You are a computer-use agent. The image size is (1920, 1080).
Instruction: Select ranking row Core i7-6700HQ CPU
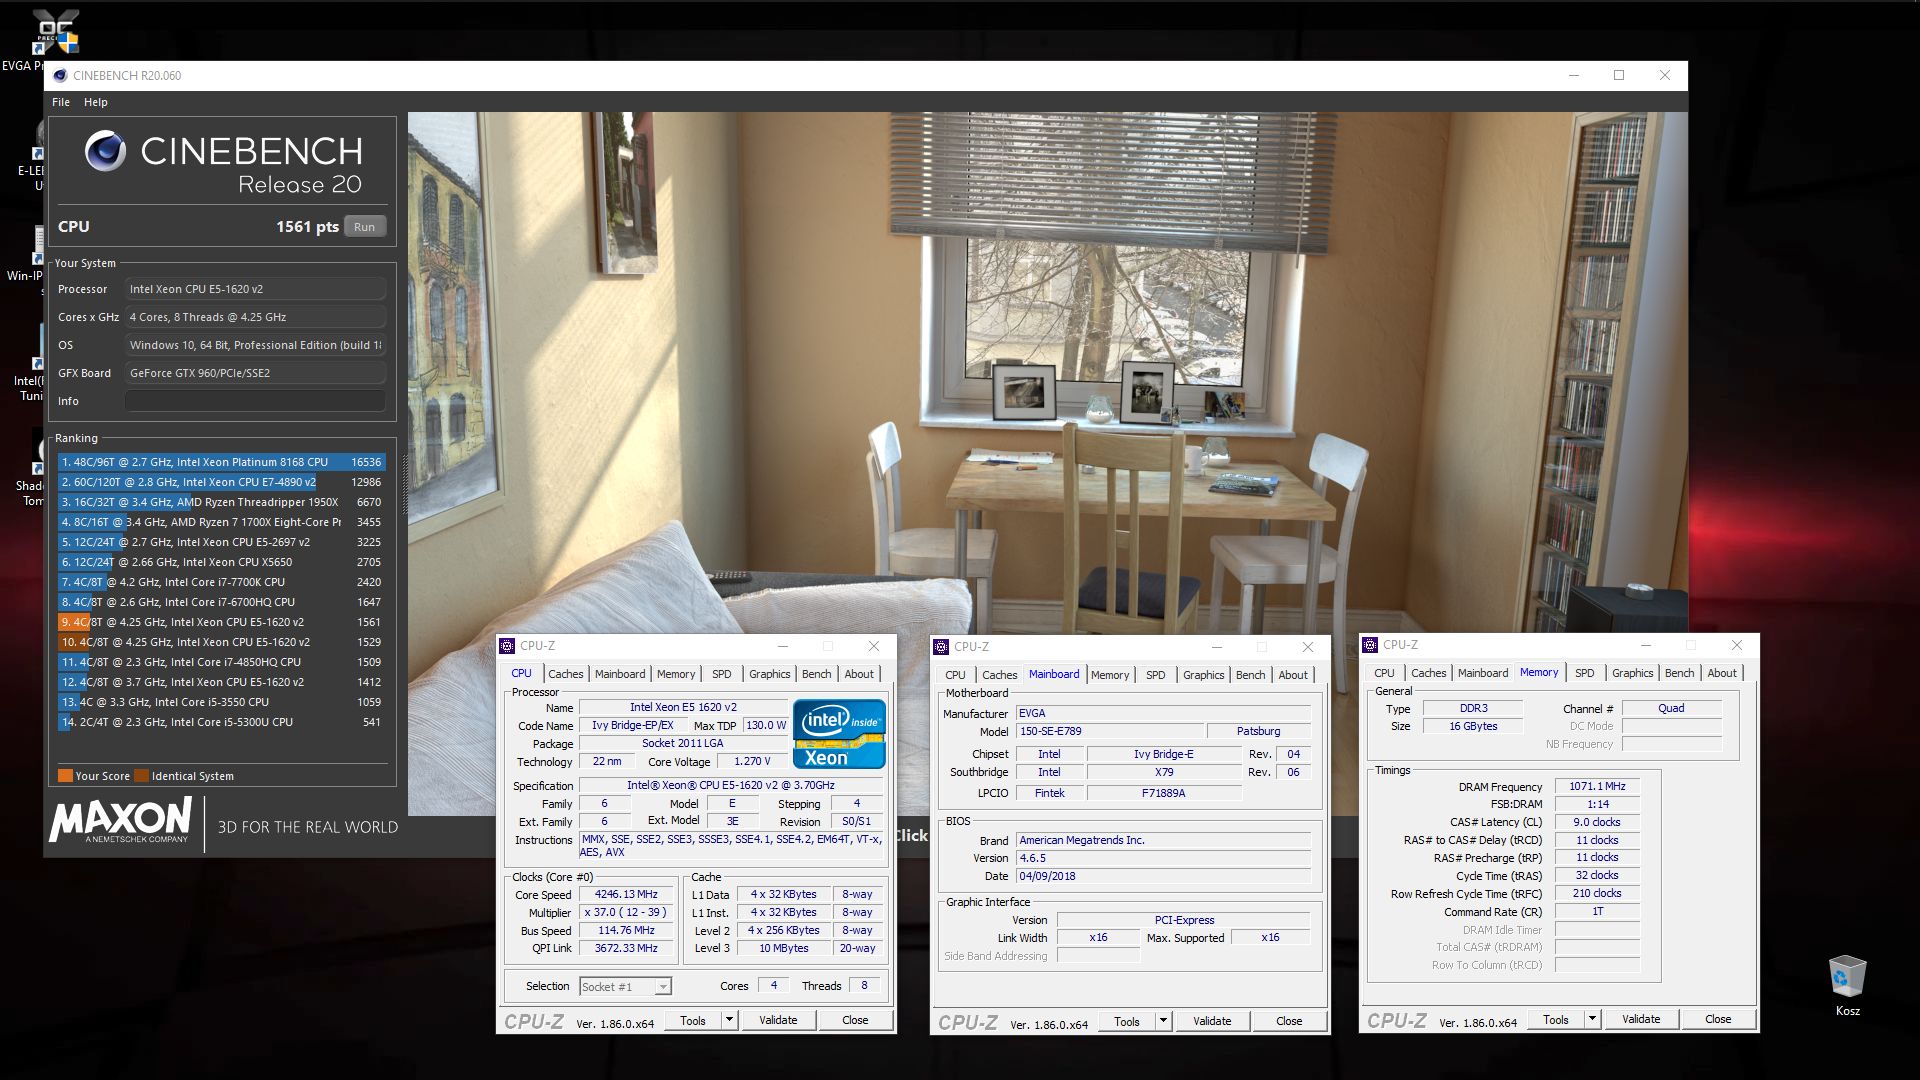point(221,602)
